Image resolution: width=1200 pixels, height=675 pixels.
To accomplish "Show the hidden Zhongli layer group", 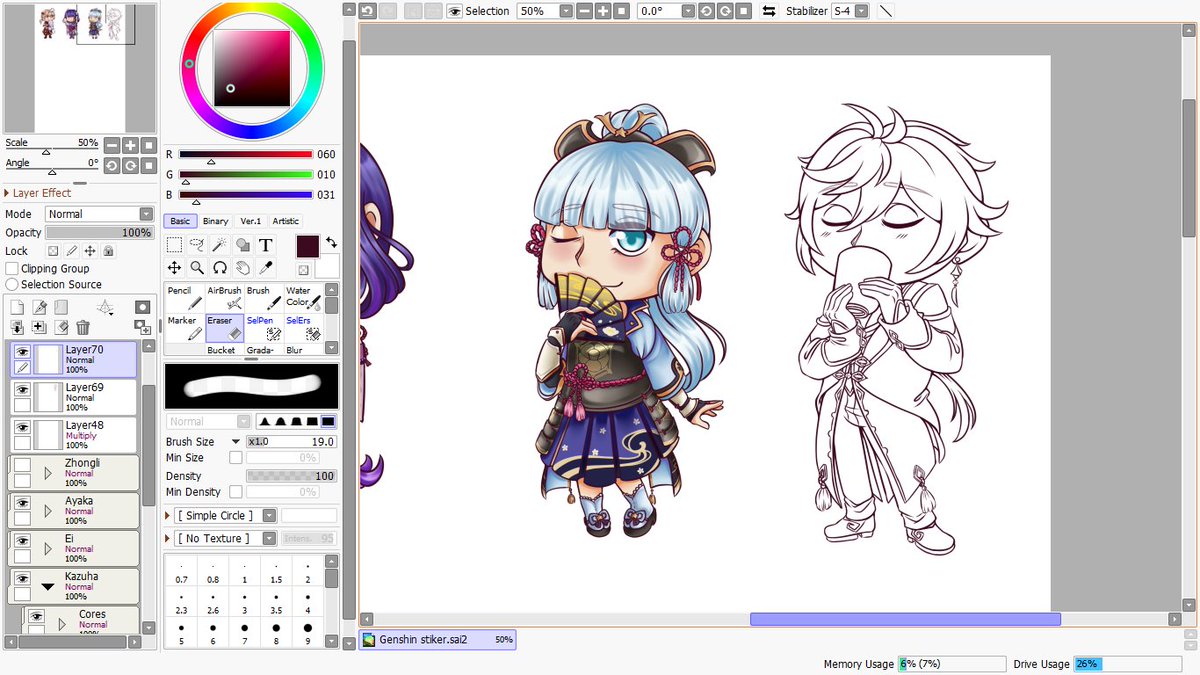I will pos(22,464).
